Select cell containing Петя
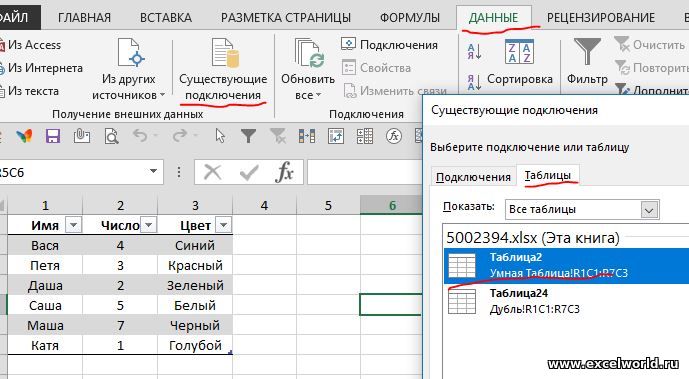The width and height of the screenshot is (689, 379). [45, 265]
